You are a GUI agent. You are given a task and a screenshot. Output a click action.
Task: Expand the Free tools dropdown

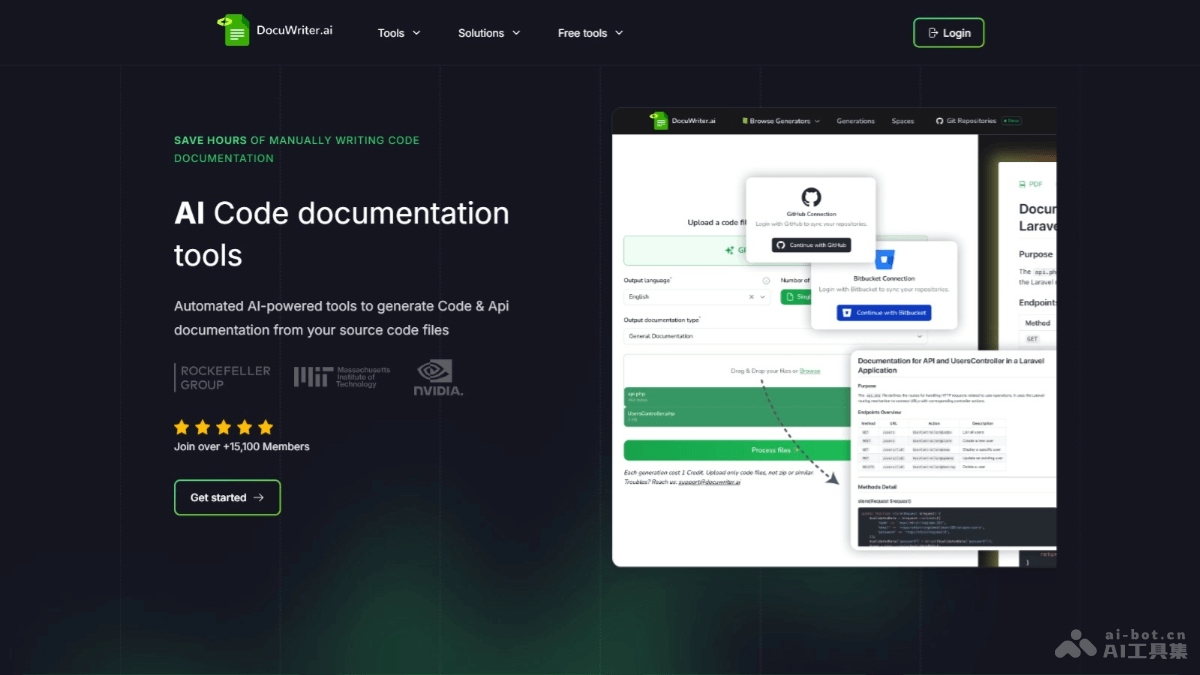589,32
